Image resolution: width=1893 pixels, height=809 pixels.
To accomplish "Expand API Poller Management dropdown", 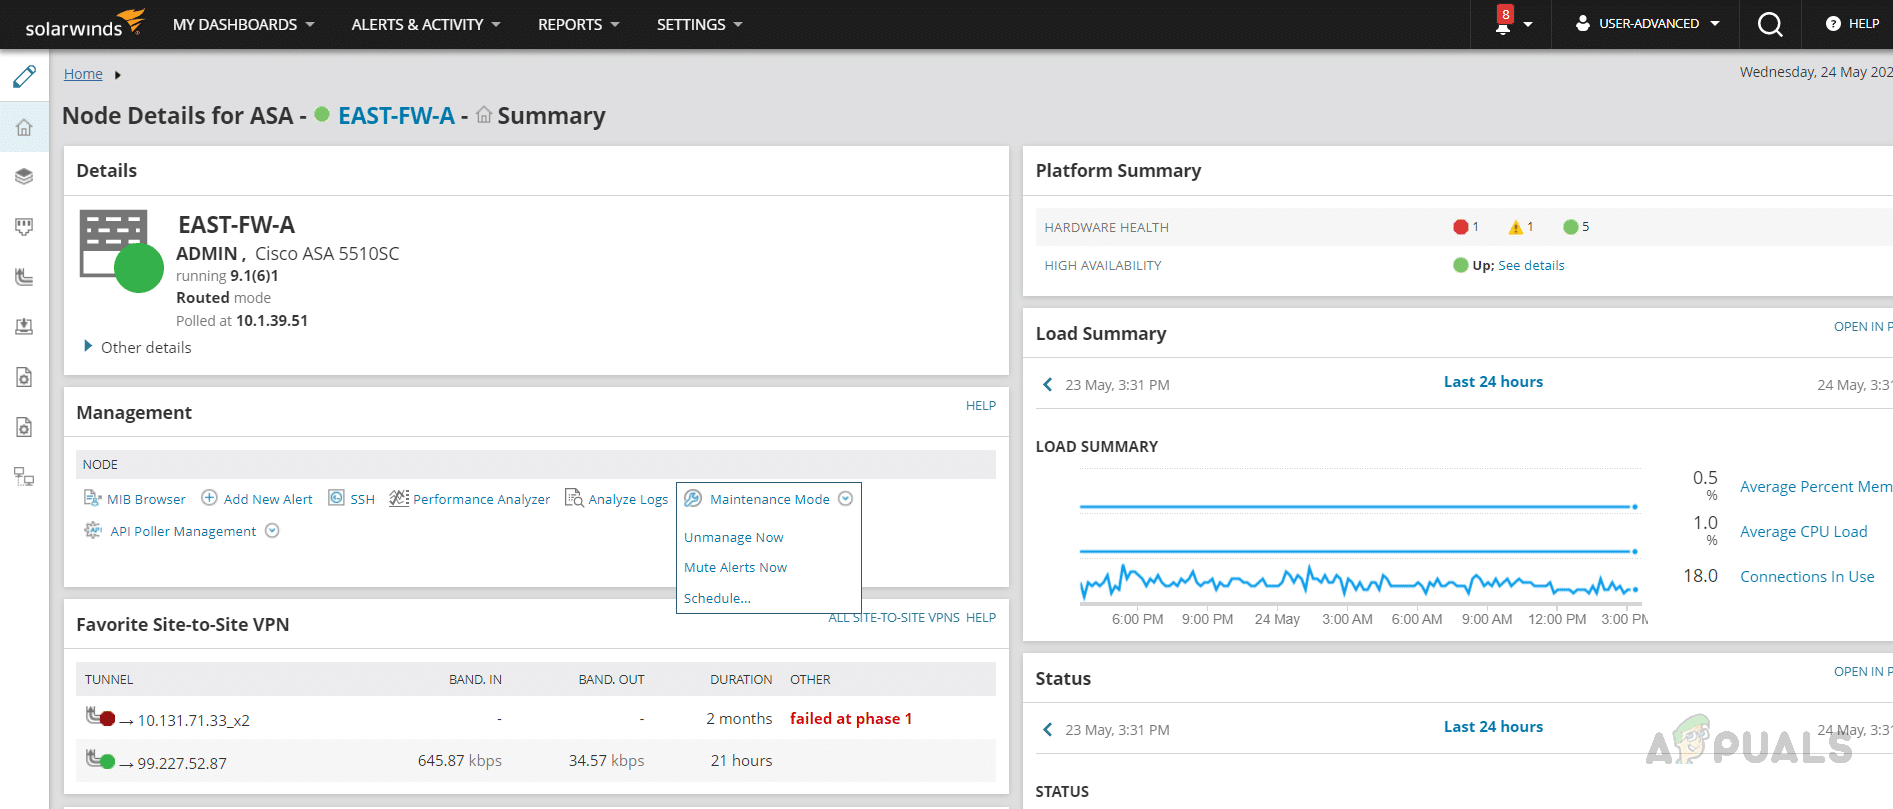I will tap(272, 531).
